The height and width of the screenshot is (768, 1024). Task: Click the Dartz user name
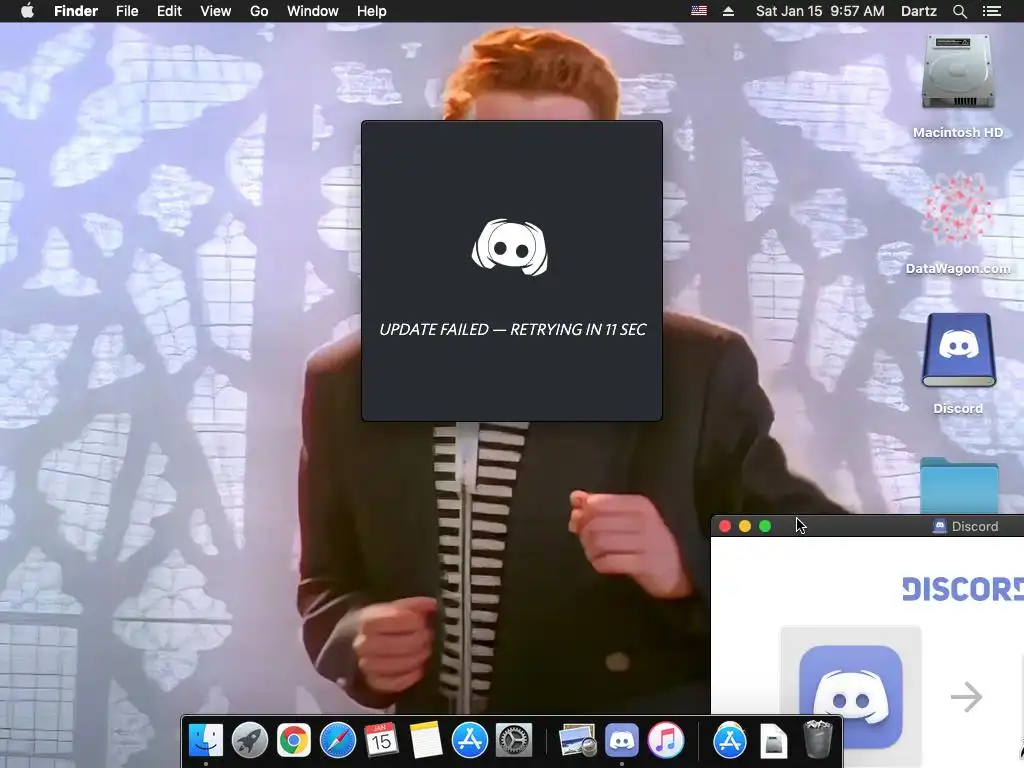pos(918,11)
